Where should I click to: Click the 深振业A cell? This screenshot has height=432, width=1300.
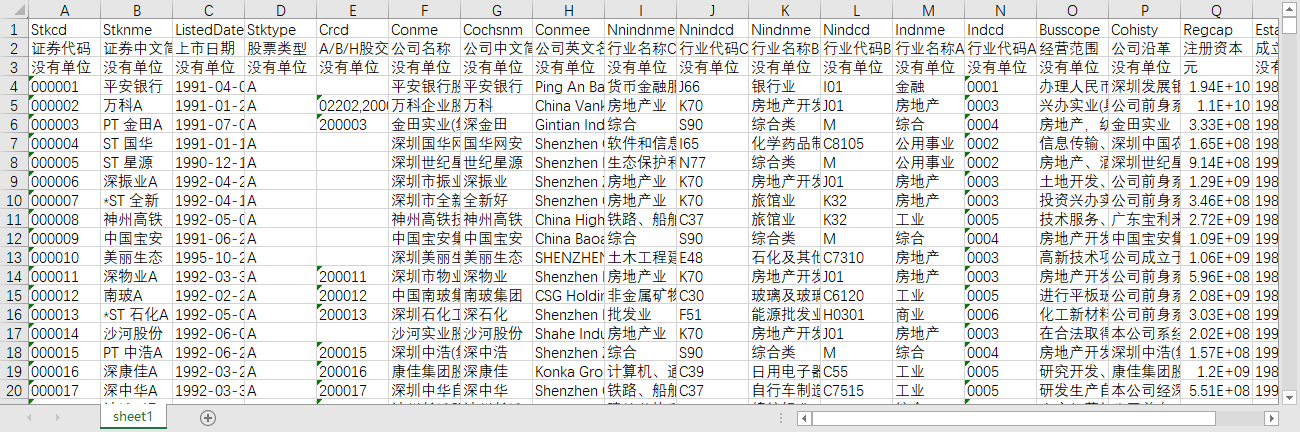(136, 182)
